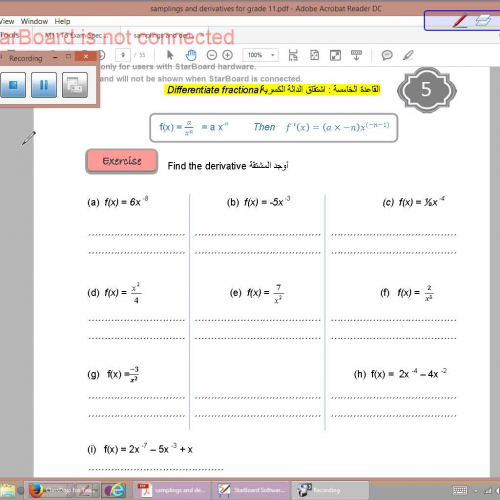
Task: Click problem (c) text
Action: pyautogui.click(x=413, y=202)
